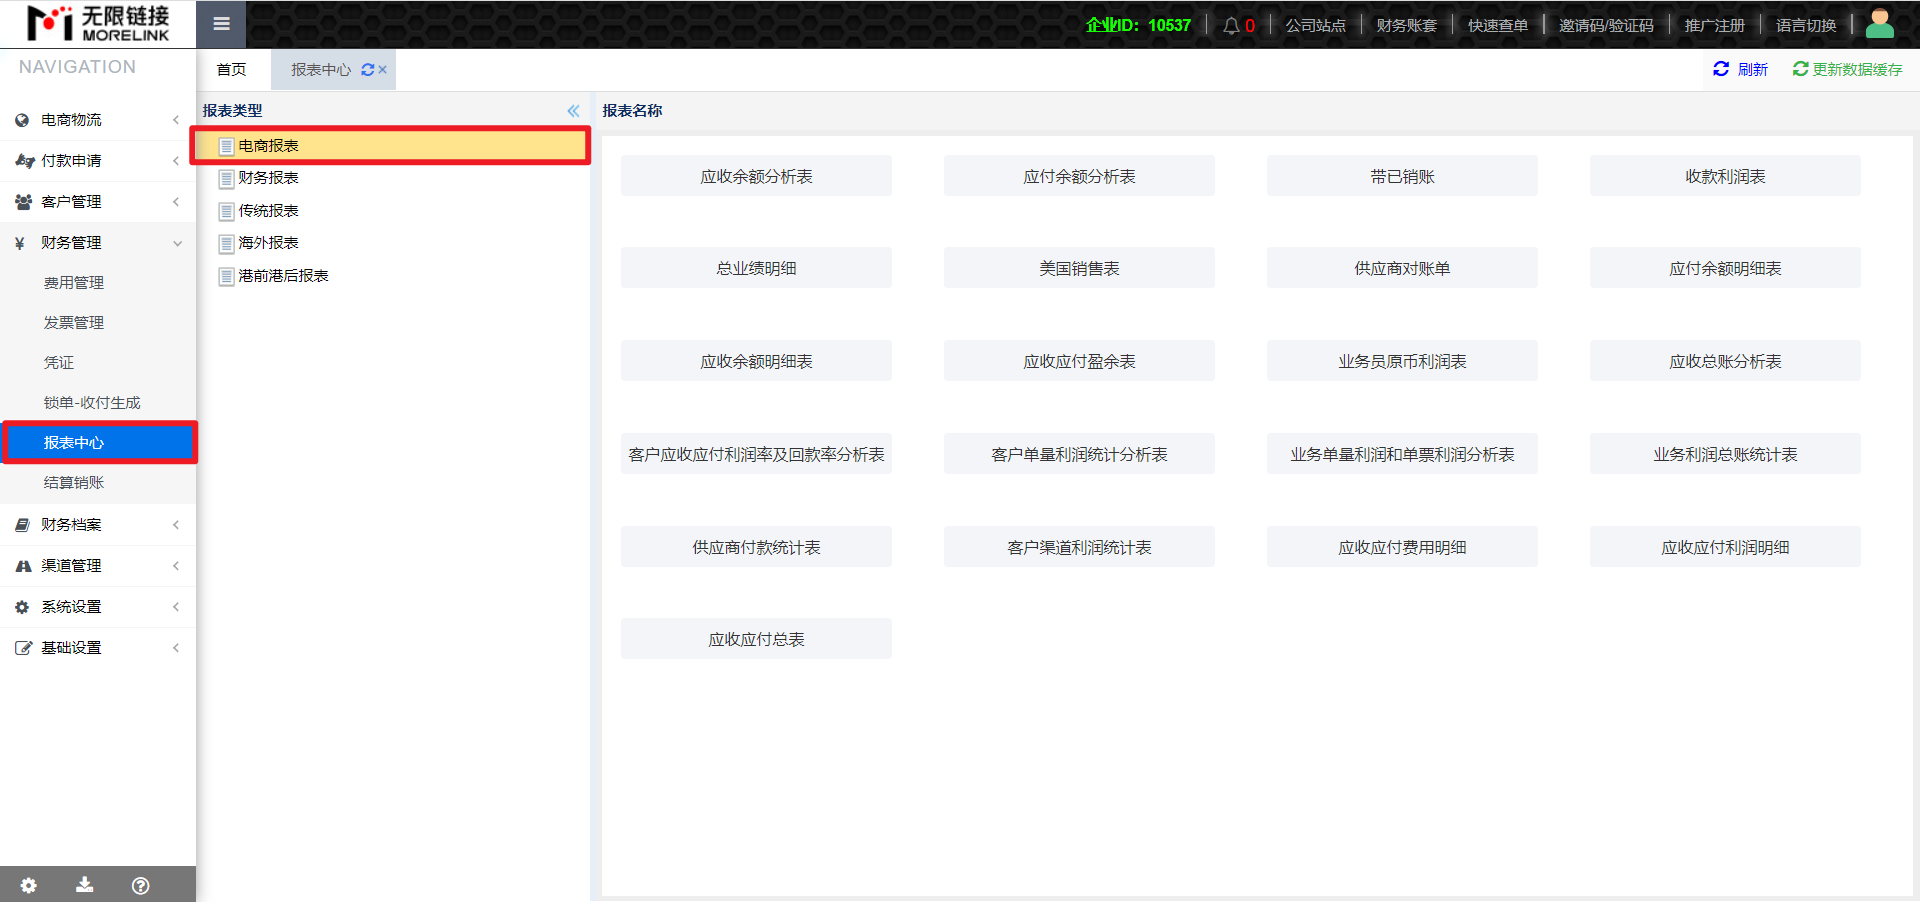This screenshot has height=902, width=1920.
Task: Click 更新数据缓存 button
Action: coord(1847,69)
